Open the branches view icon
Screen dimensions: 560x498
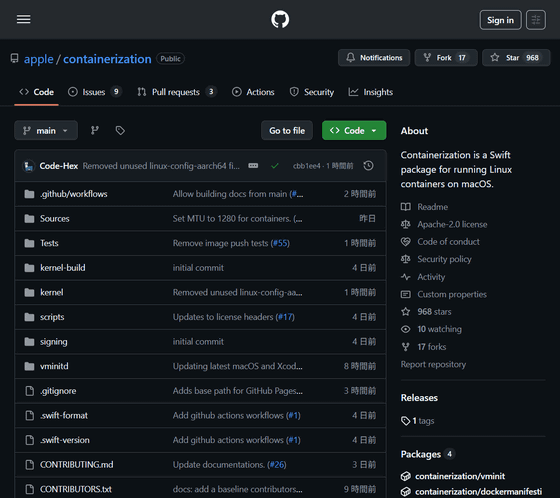click(x=95, y=130)
